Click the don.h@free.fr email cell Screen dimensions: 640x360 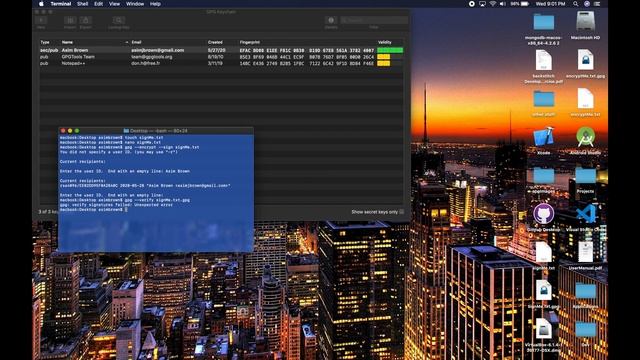coord(146,63)
